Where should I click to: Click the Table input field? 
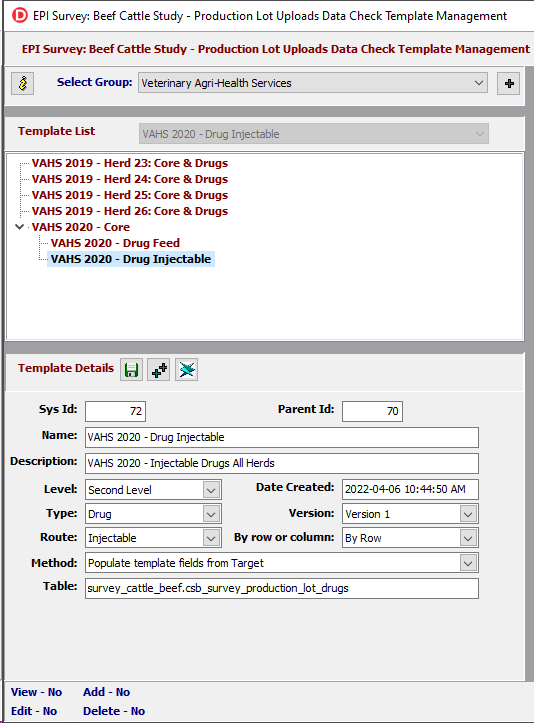click(x=282, y=588)
